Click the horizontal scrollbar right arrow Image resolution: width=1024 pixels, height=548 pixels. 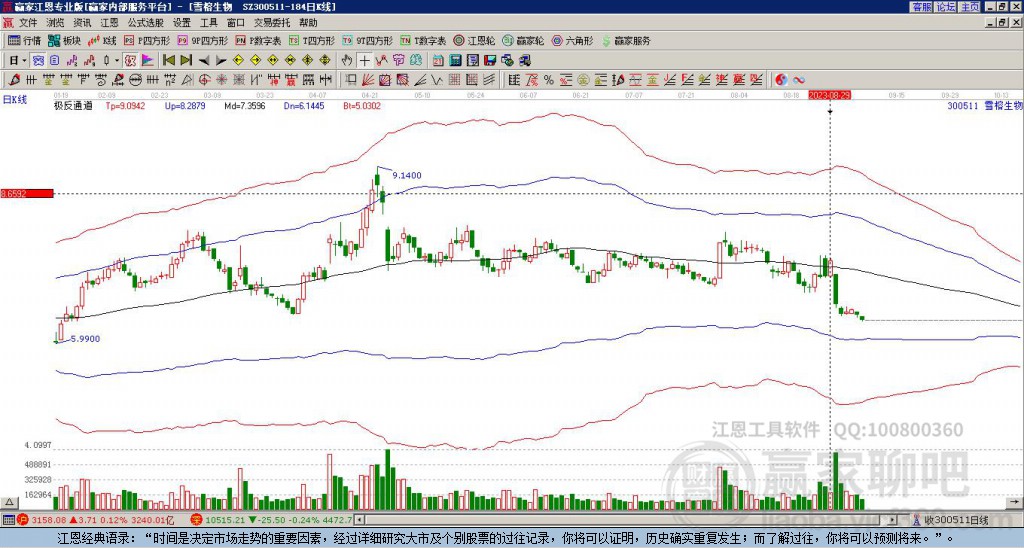pyautogui.click(x=892, y=520)
